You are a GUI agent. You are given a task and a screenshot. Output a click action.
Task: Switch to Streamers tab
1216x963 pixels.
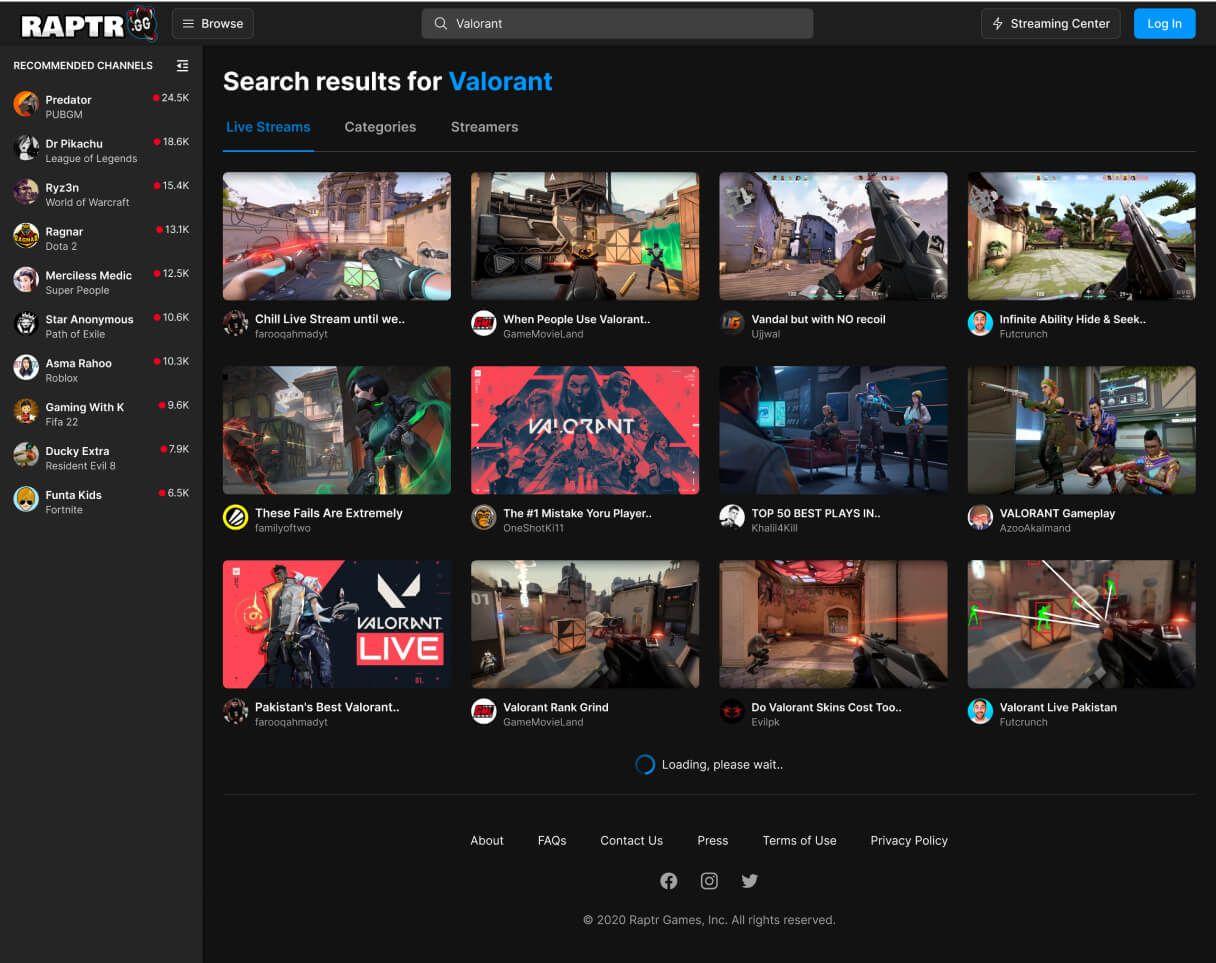coord(484,127)
